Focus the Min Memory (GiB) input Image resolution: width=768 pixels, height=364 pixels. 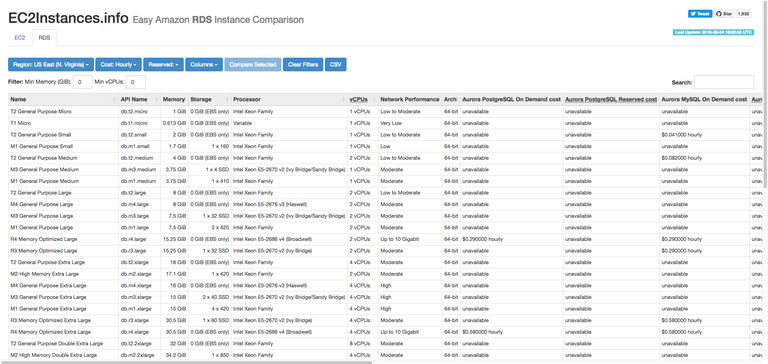pyautogui.click(x=83, y=82)
